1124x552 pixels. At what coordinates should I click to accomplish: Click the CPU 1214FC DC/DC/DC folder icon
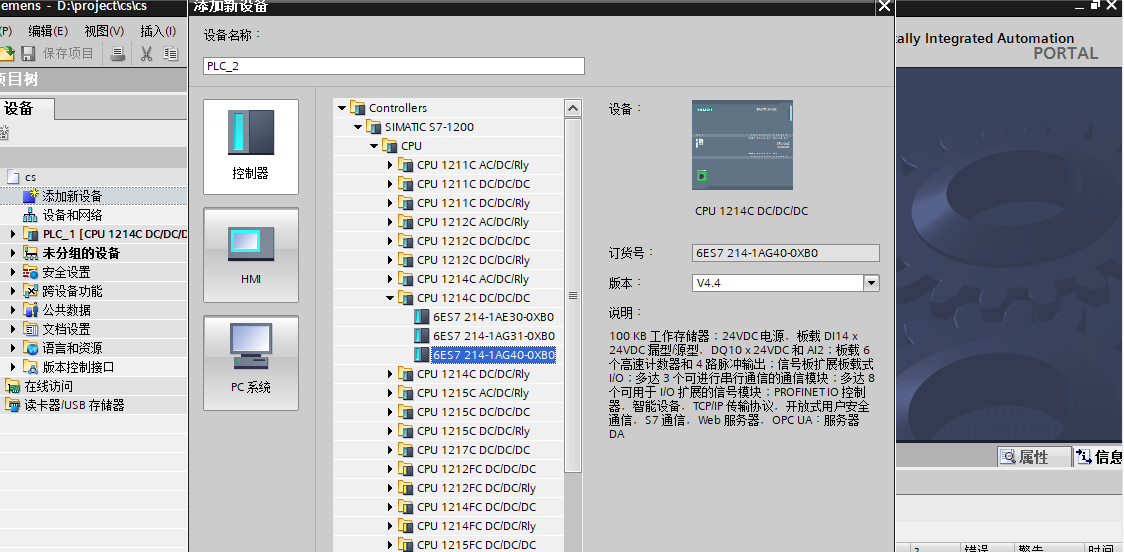click(x=406, y=507)
